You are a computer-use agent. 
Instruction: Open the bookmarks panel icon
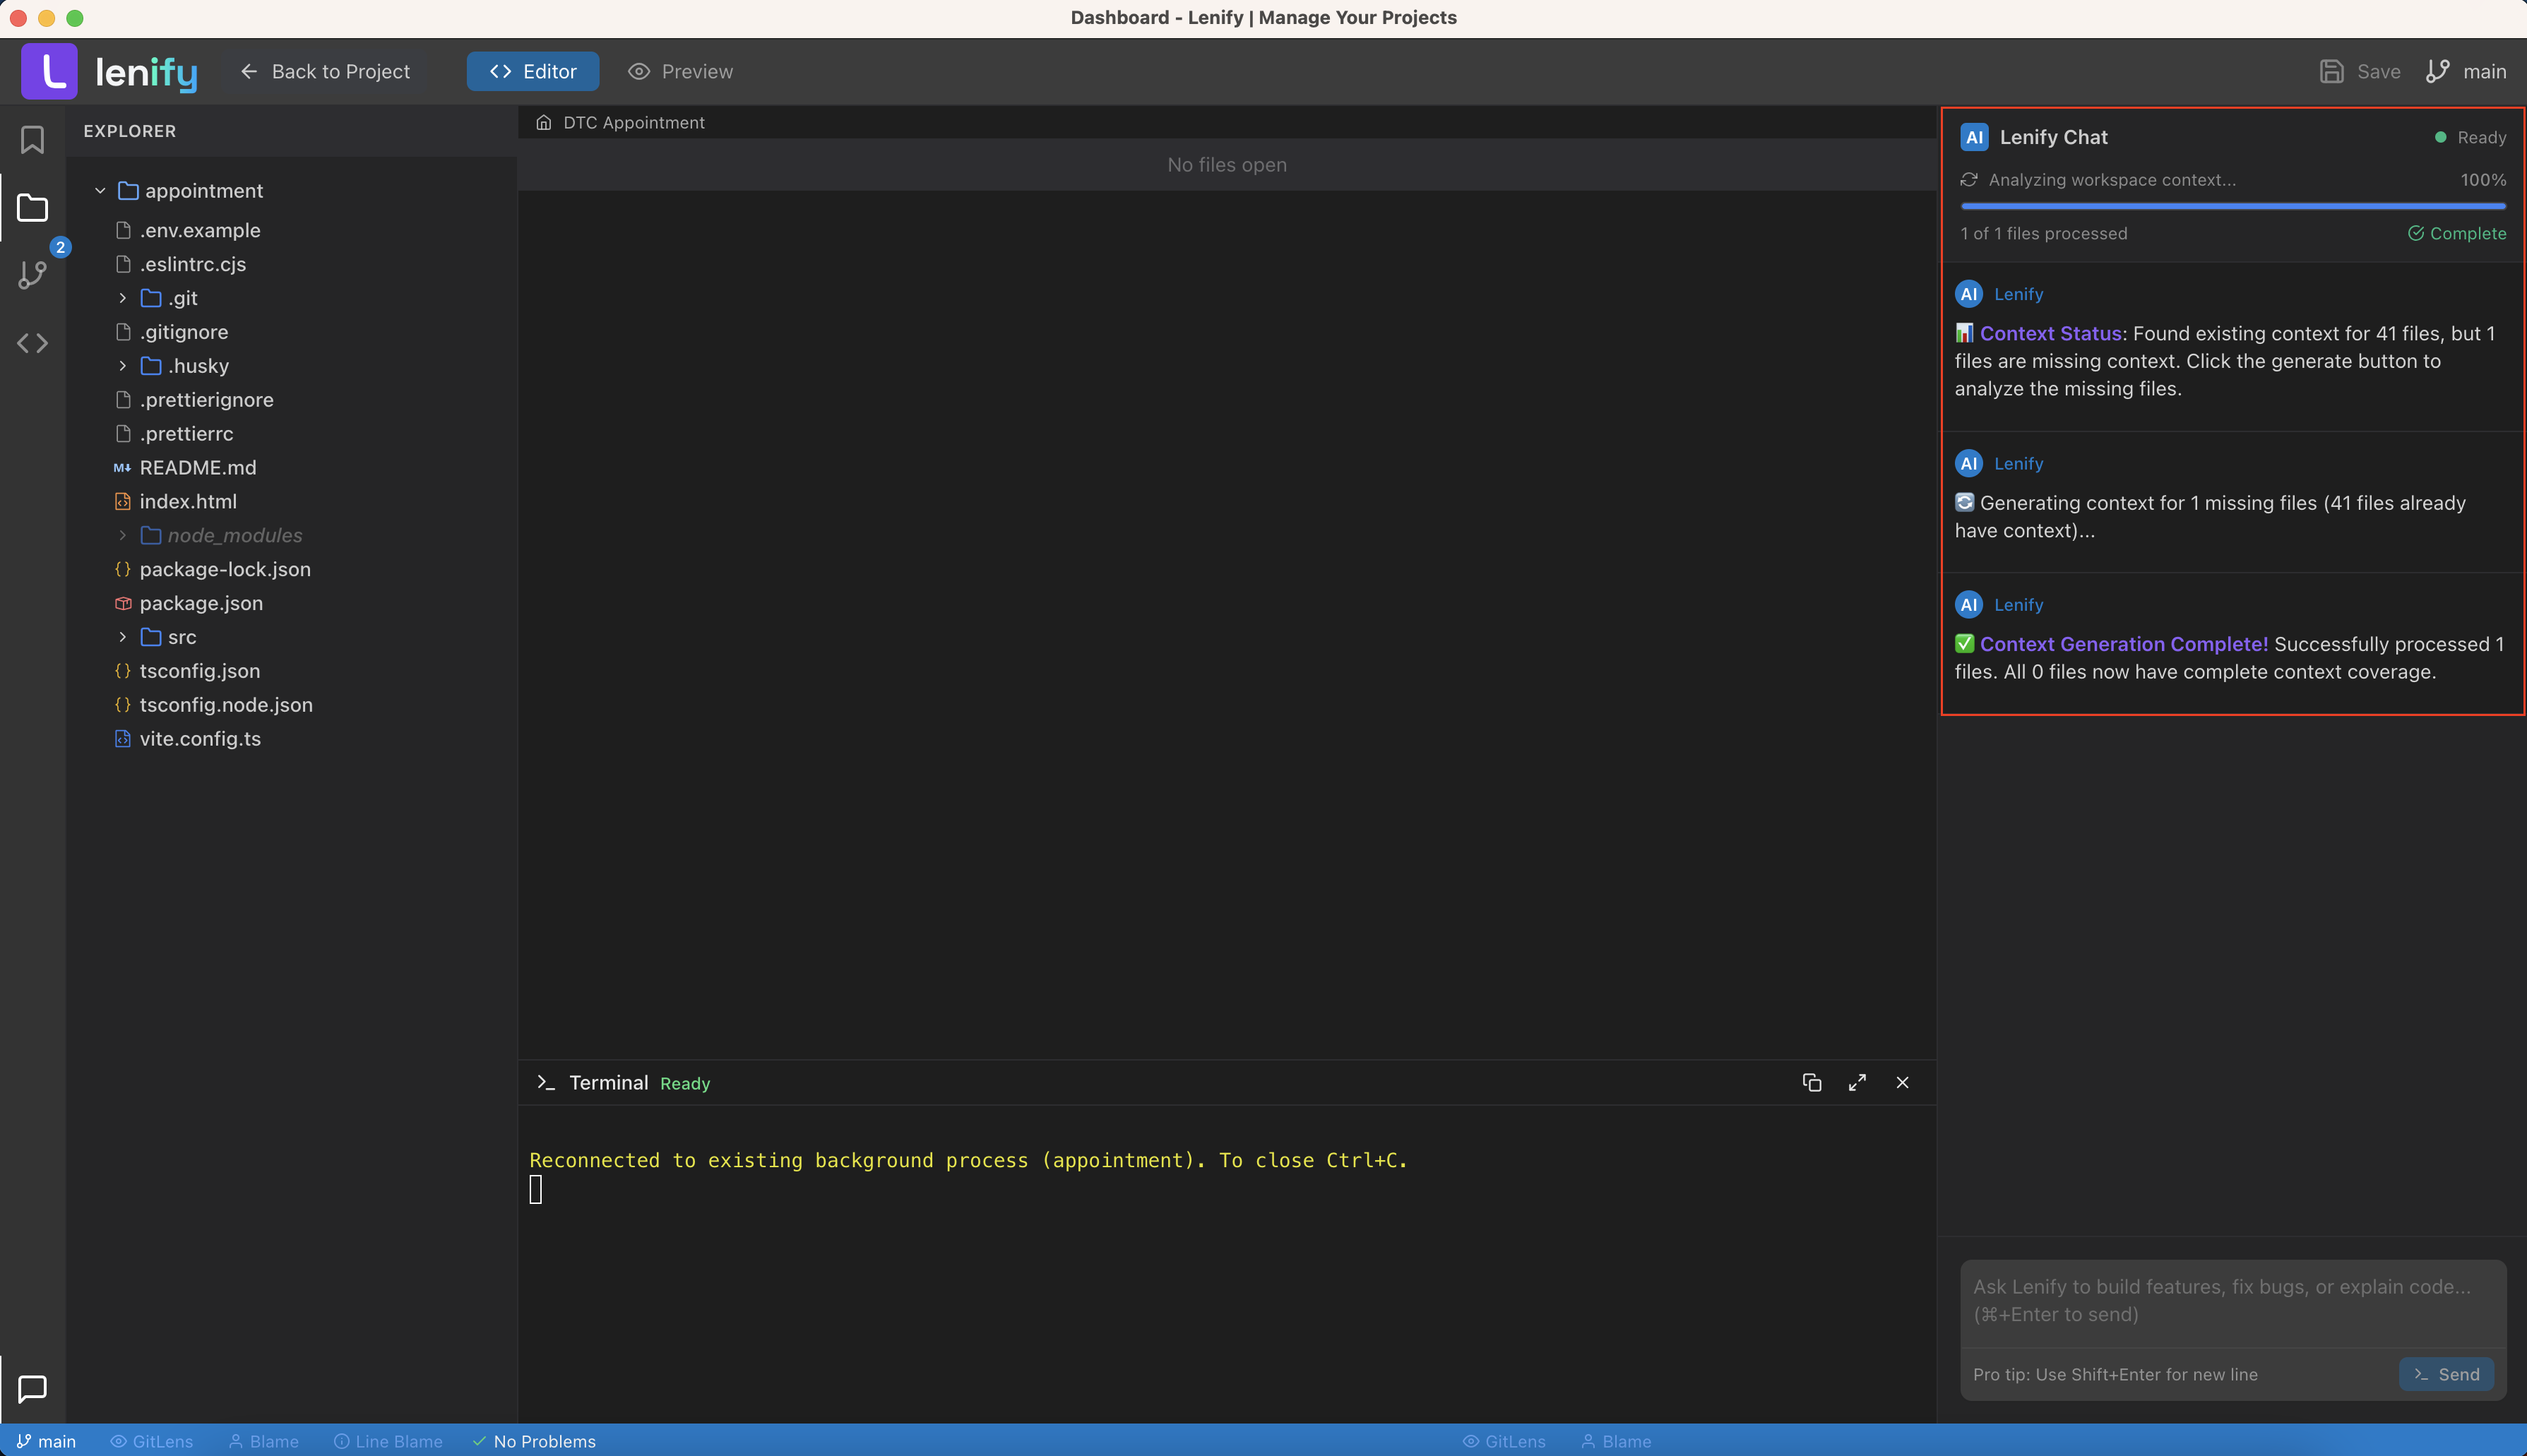pyautogui.click(x=32, y=140)
